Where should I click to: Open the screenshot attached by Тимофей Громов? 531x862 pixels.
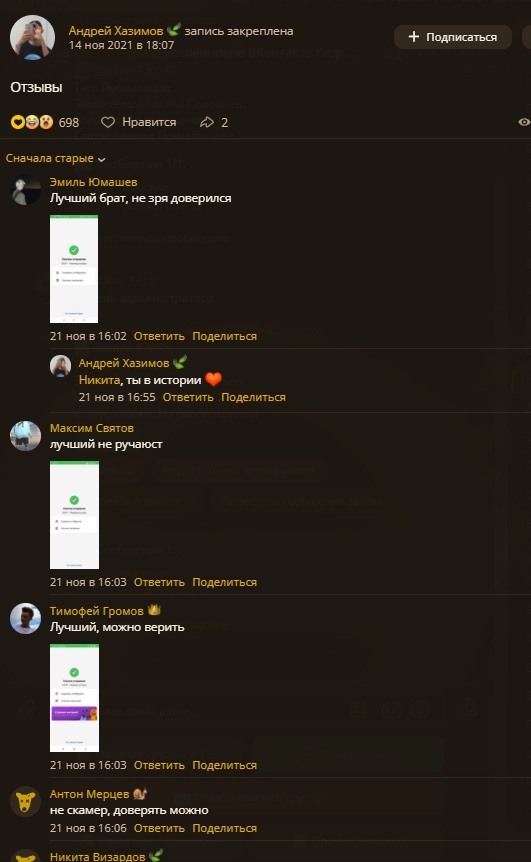[x=74, y=698]
